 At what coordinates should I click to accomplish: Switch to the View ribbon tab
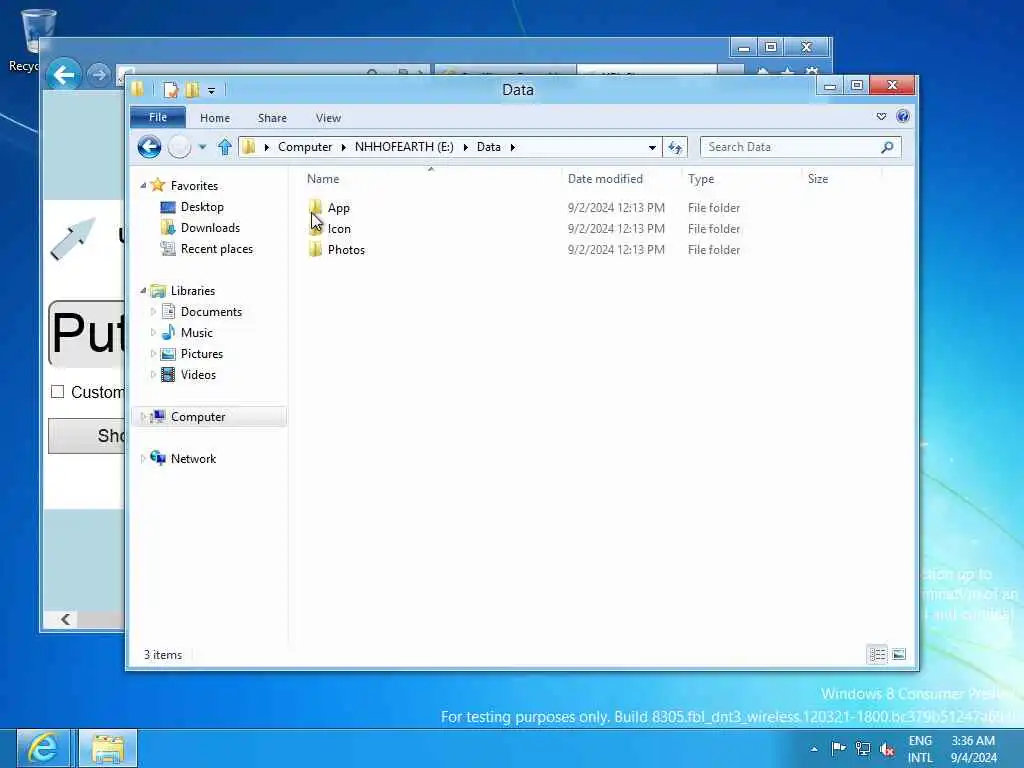(x=328, y=118)
